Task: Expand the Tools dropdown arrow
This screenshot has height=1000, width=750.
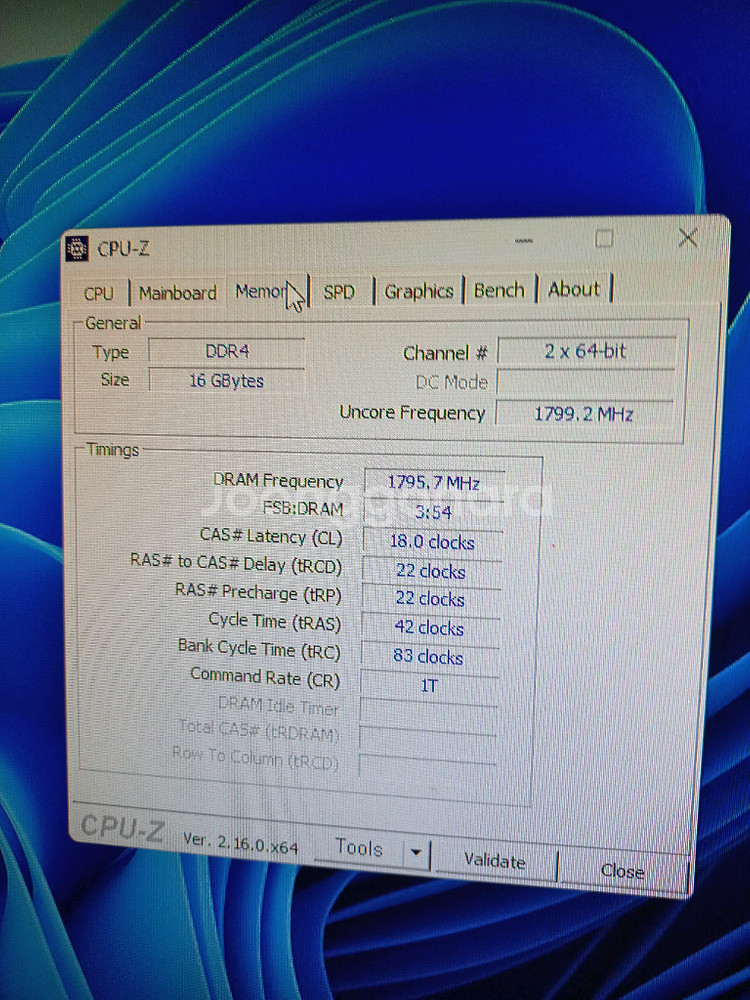Action: click(x=415, y=853)
